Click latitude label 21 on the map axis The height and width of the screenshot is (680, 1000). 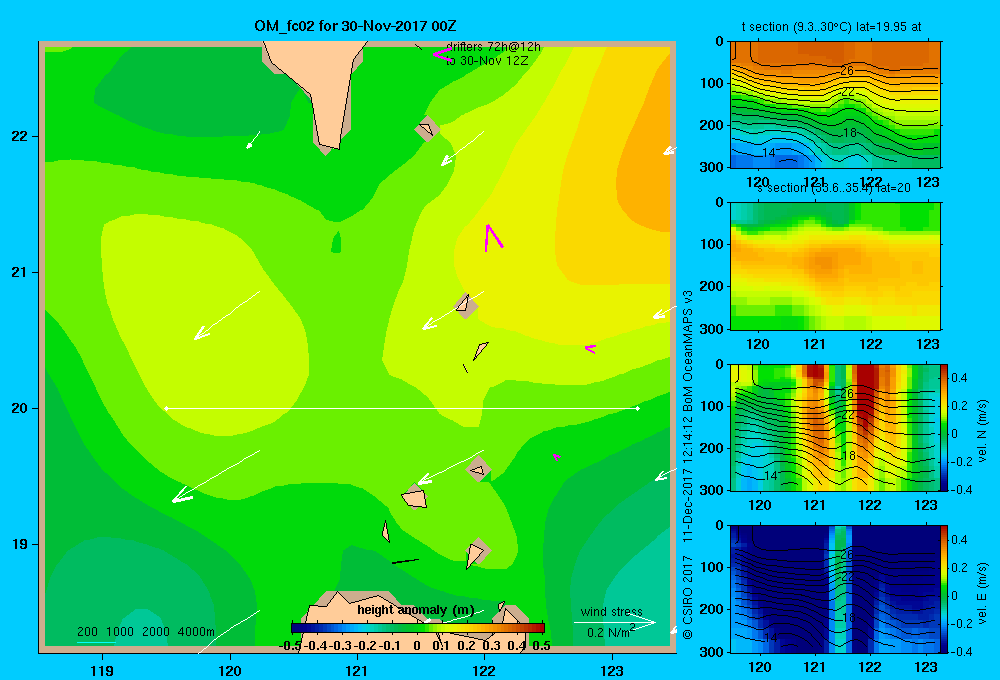point(20,272)
